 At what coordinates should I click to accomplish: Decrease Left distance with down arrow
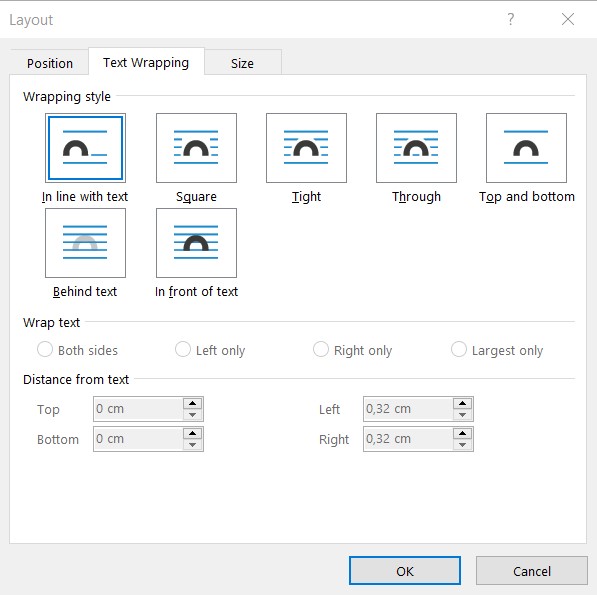pos(463,415)
